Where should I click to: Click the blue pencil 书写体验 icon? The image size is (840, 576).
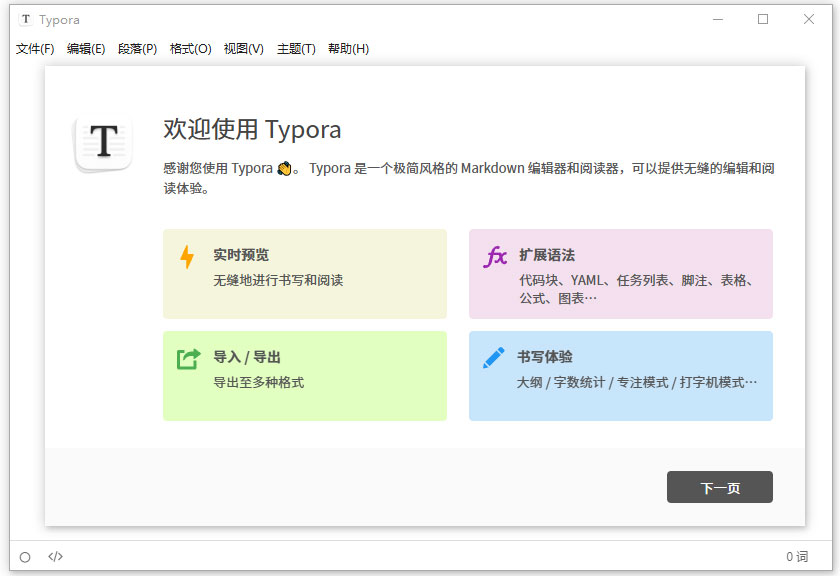493,359
